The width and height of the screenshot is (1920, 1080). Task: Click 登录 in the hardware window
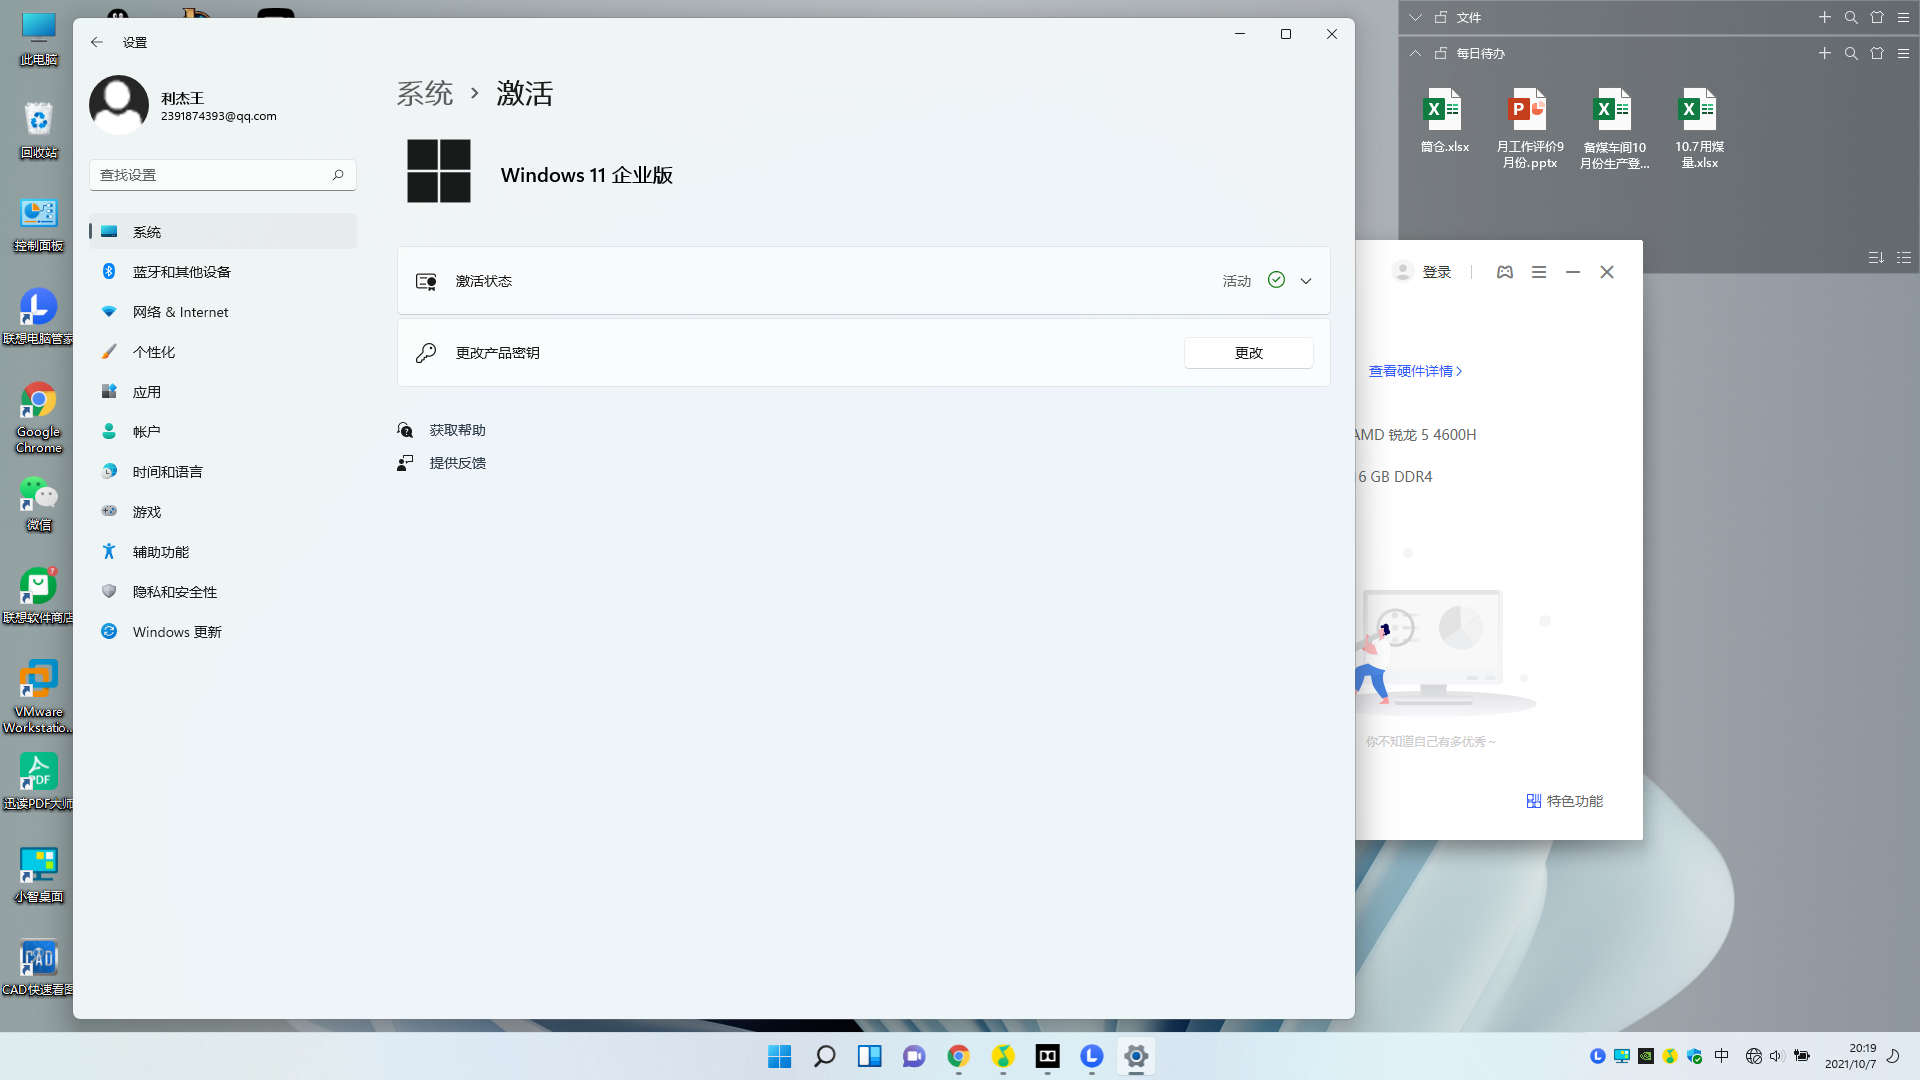[1436, 272]
